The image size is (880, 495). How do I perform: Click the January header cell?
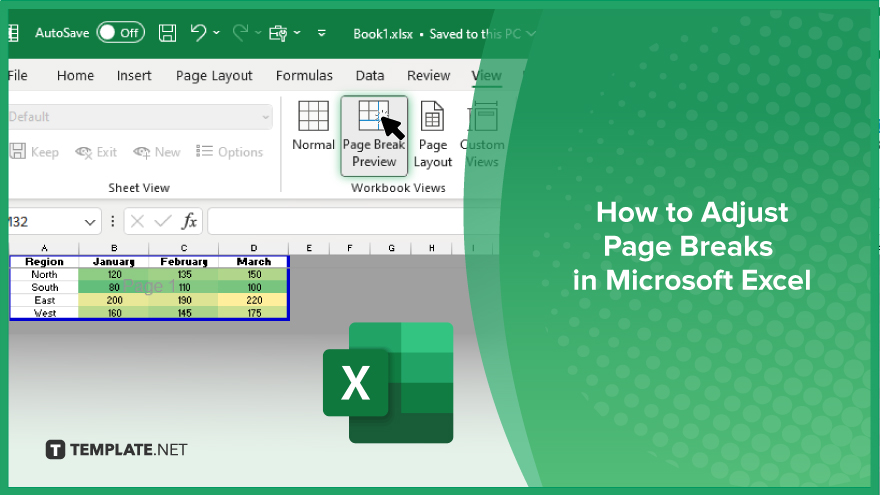pyautogui.click(x=114, y=262)
